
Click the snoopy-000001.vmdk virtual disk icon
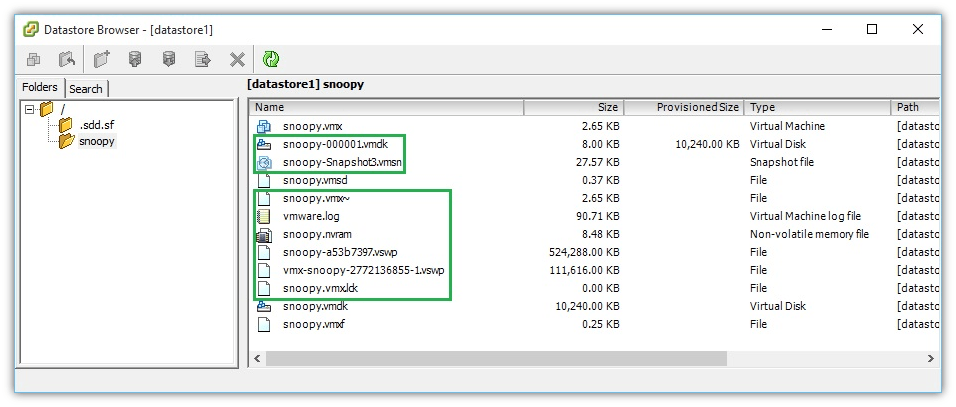(264, 144)
